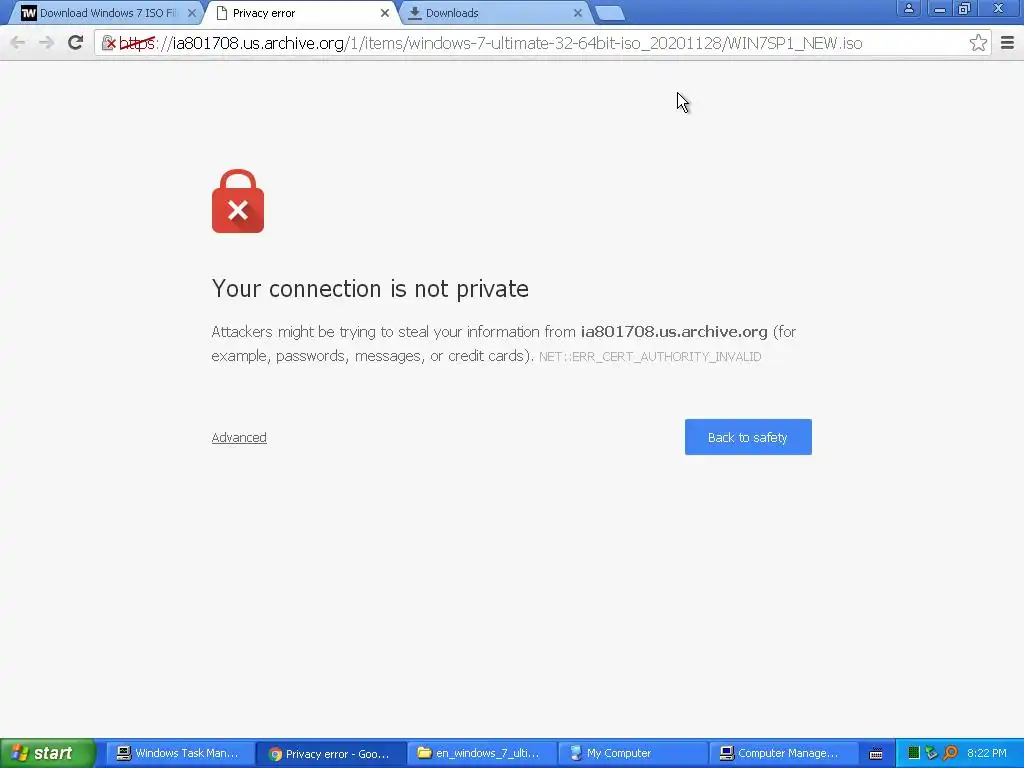Click the browser forward arrow
Viewport: 1024px width, 768px height.
(x=46, y=42)
